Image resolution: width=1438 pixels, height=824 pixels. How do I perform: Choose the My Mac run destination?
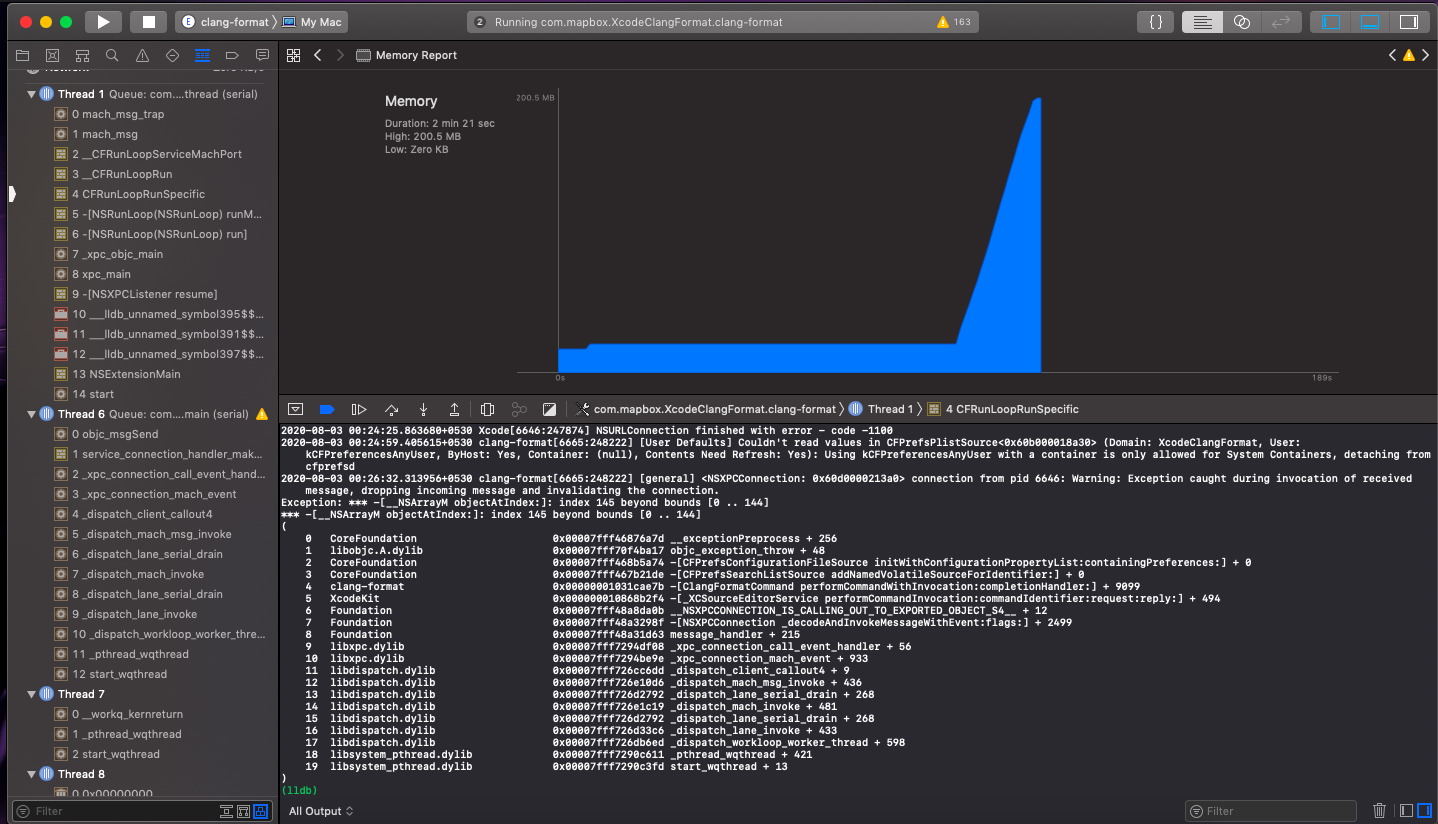(x=312, y=22)
